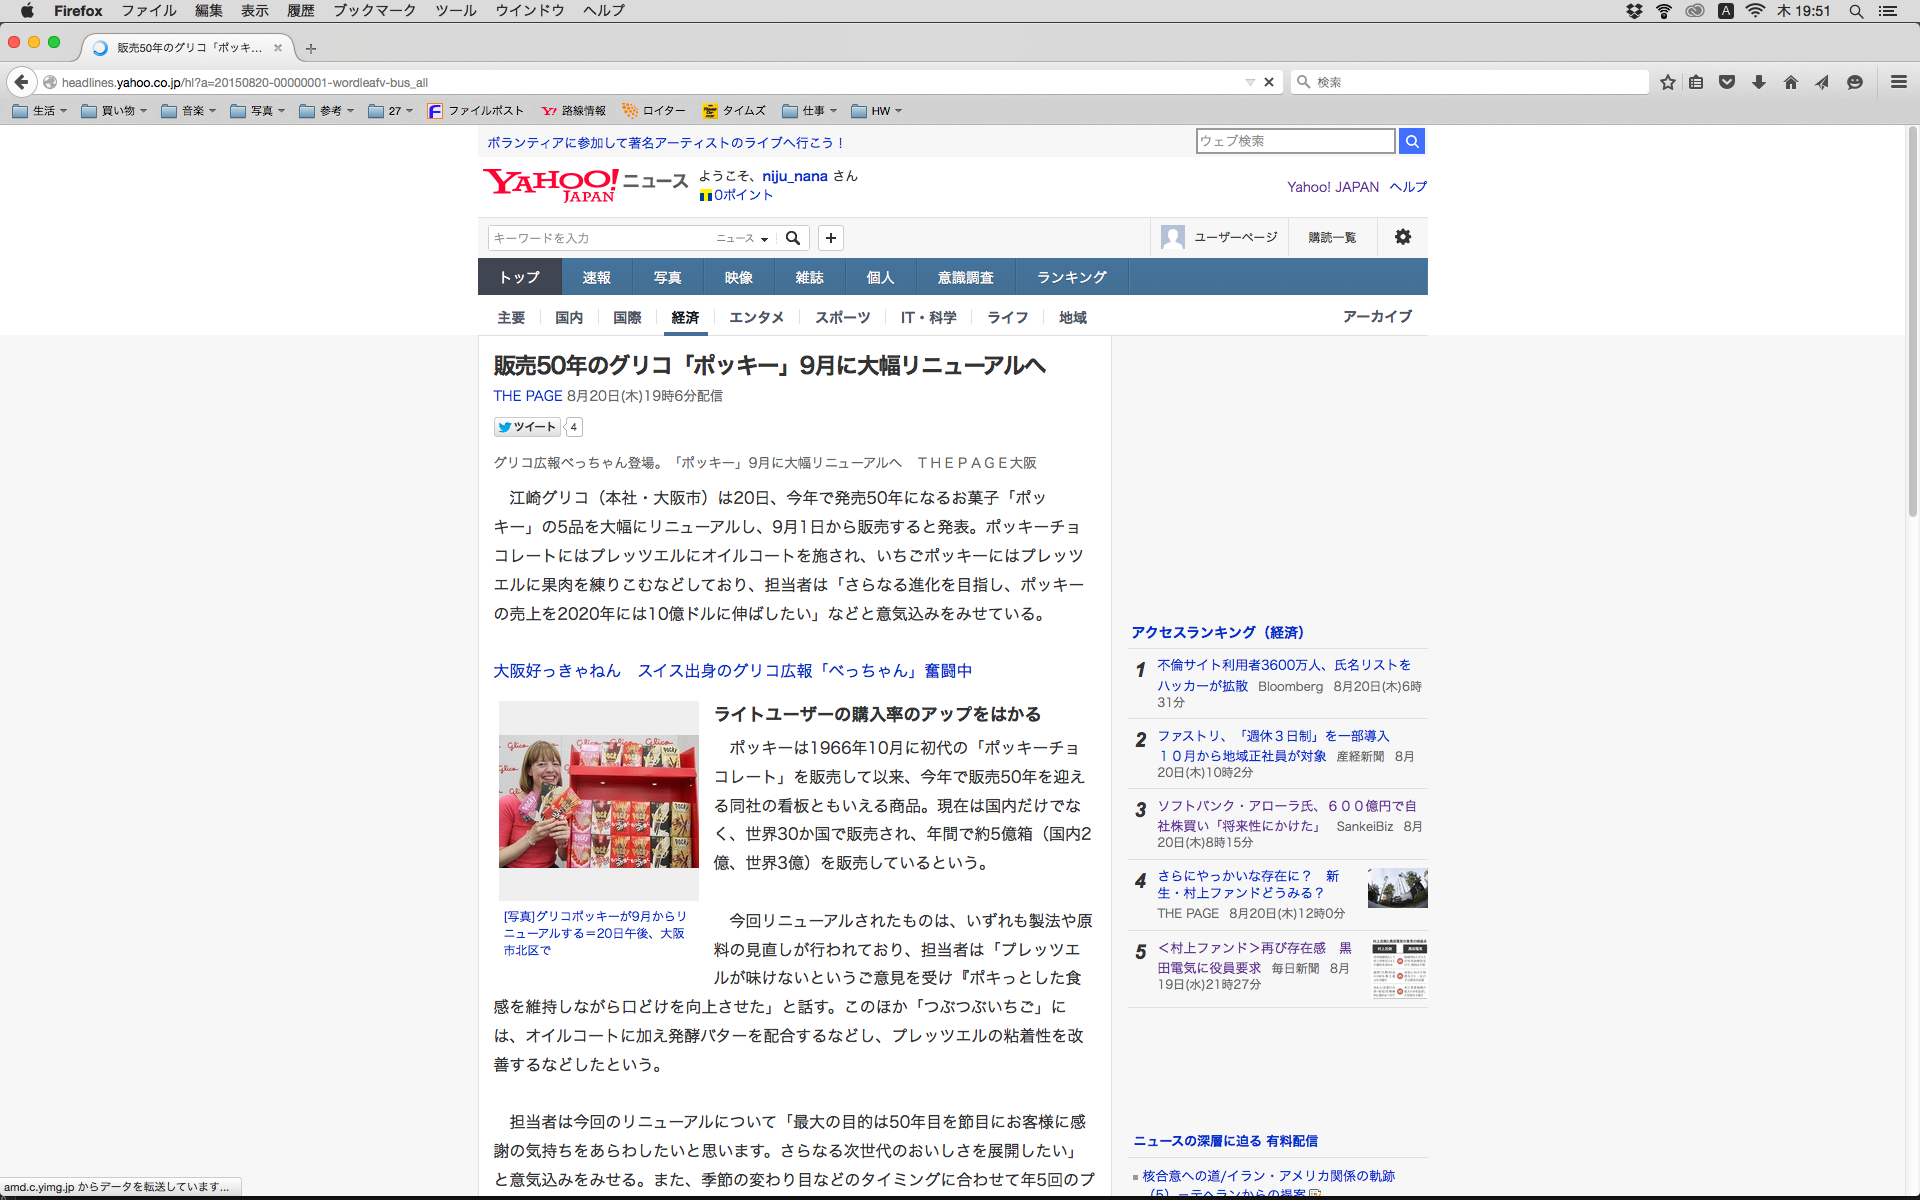Viewport: 1920px width, 1200px height.
Task: Expand the URL bar history dropdown arrow
Action: tap(1250, 82)
